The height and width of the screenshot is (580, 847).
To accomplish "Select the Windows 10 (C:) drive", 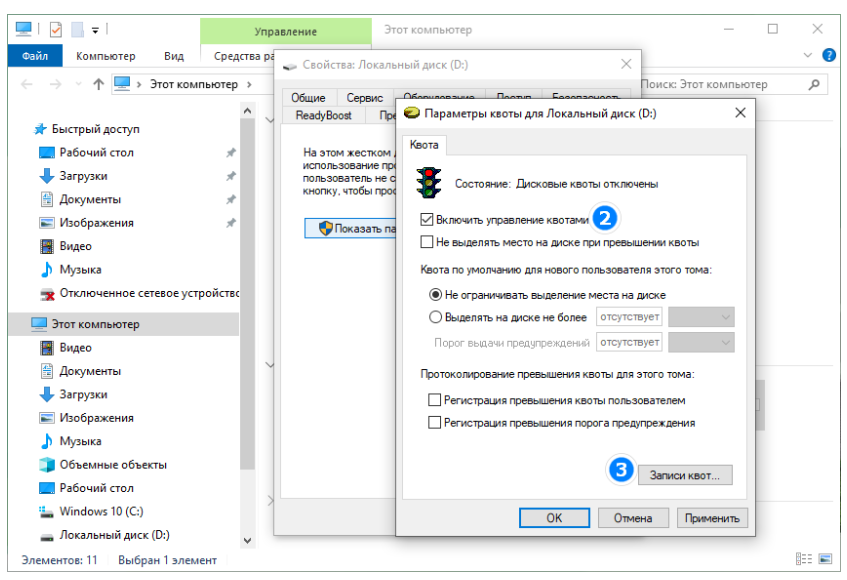I will click(x=101, y=511).
